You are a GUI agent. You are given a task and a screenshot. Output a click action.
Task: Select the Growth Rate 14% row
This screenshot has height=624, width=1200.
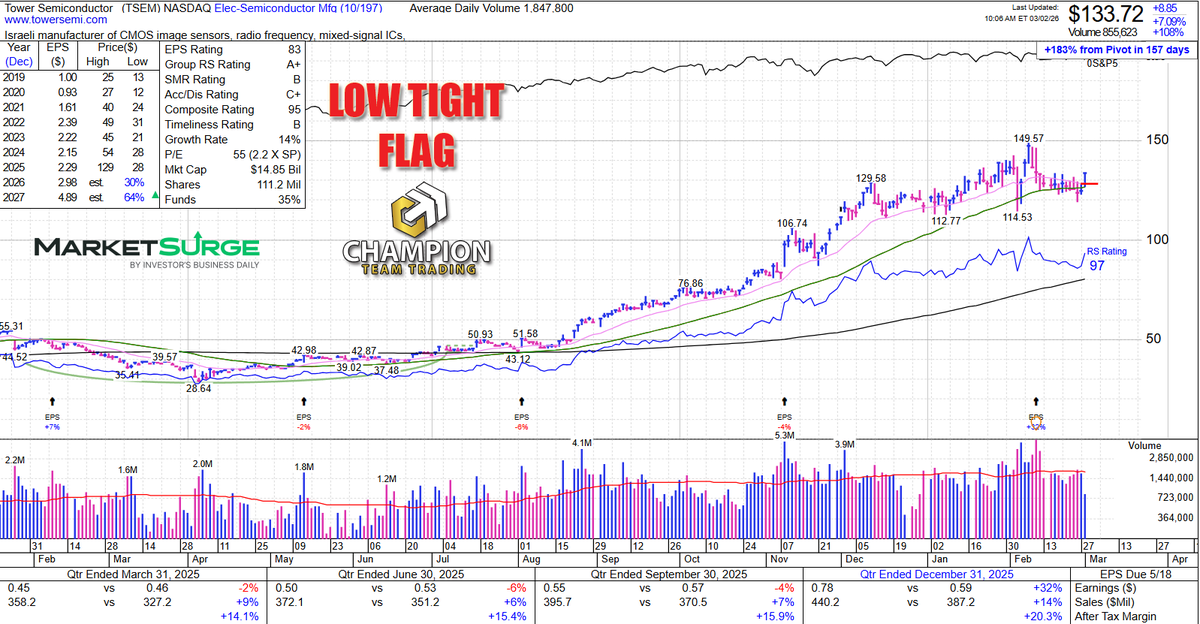pyautogui.click(x=232, y=139)
